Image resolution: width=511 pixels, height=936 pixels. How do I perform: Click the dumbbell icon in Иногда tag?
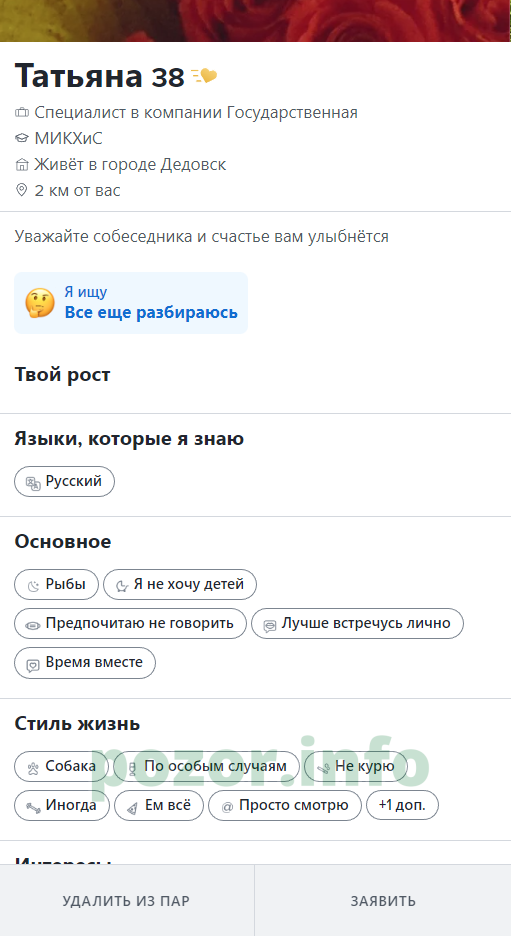pyautogui.click(x=33, y=806)
